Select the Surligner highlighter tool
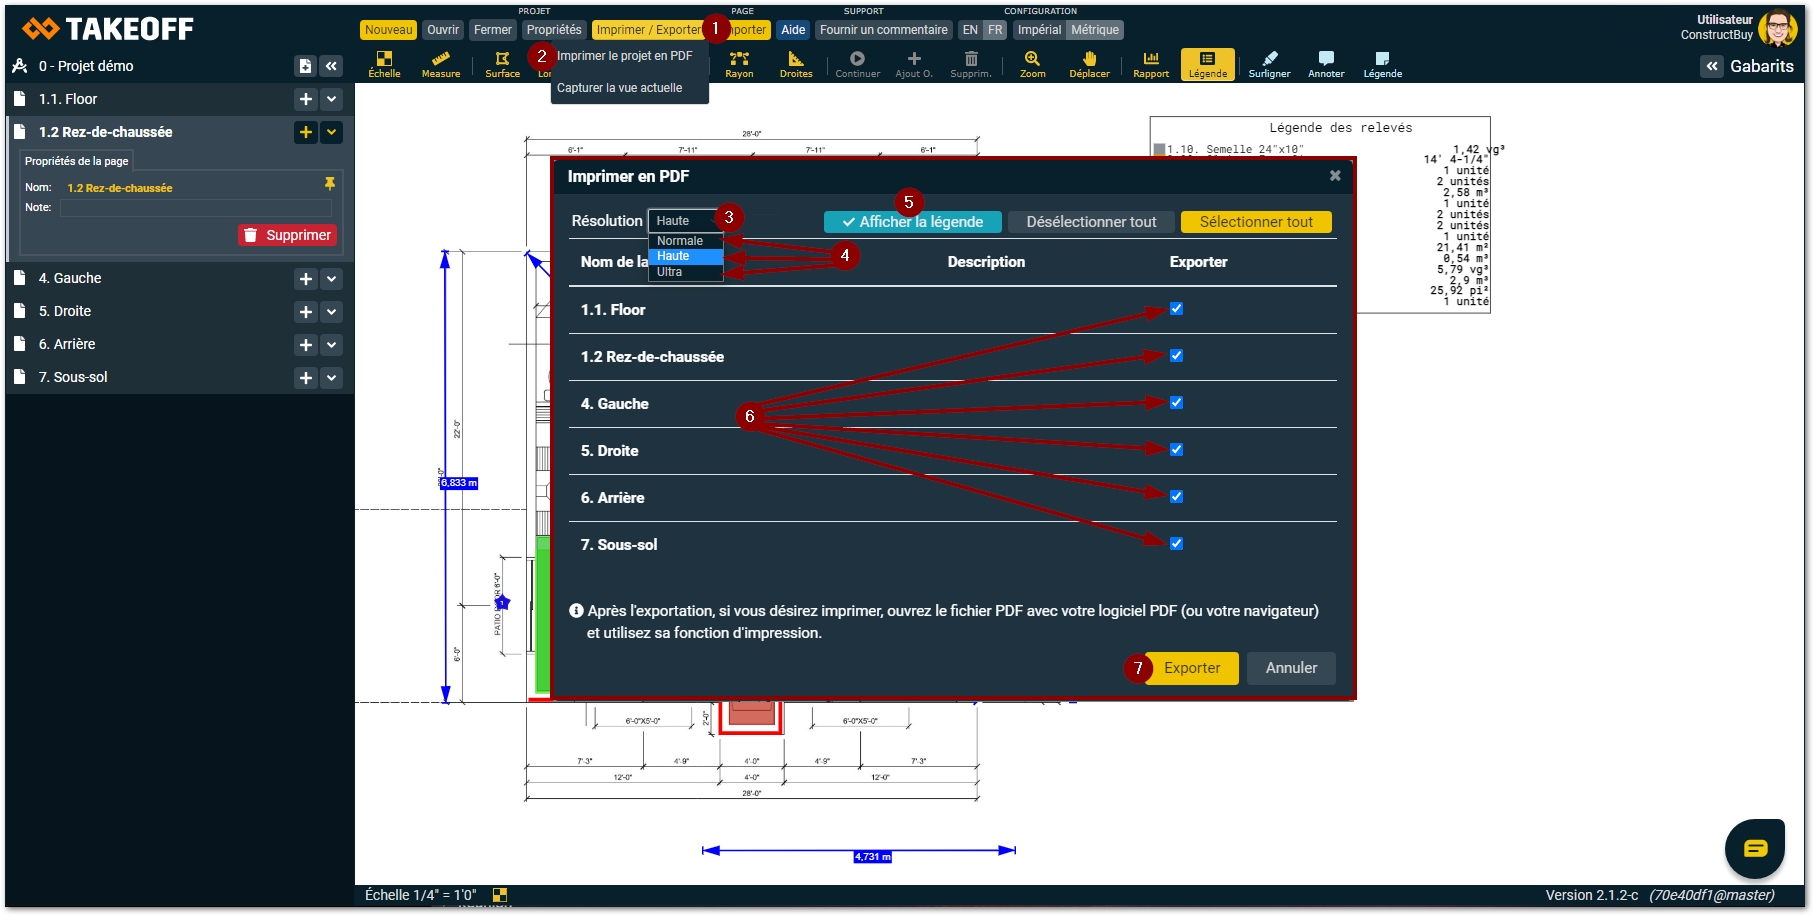Screen dimensions: 1814x916 (1269, 64)
